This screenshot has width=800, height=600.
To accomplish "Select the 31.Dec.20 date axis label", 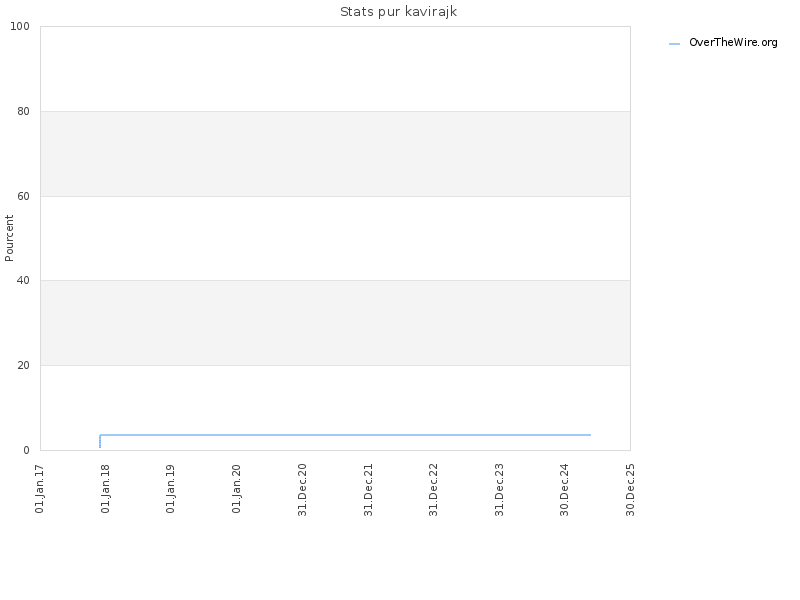I will (303, 490).
